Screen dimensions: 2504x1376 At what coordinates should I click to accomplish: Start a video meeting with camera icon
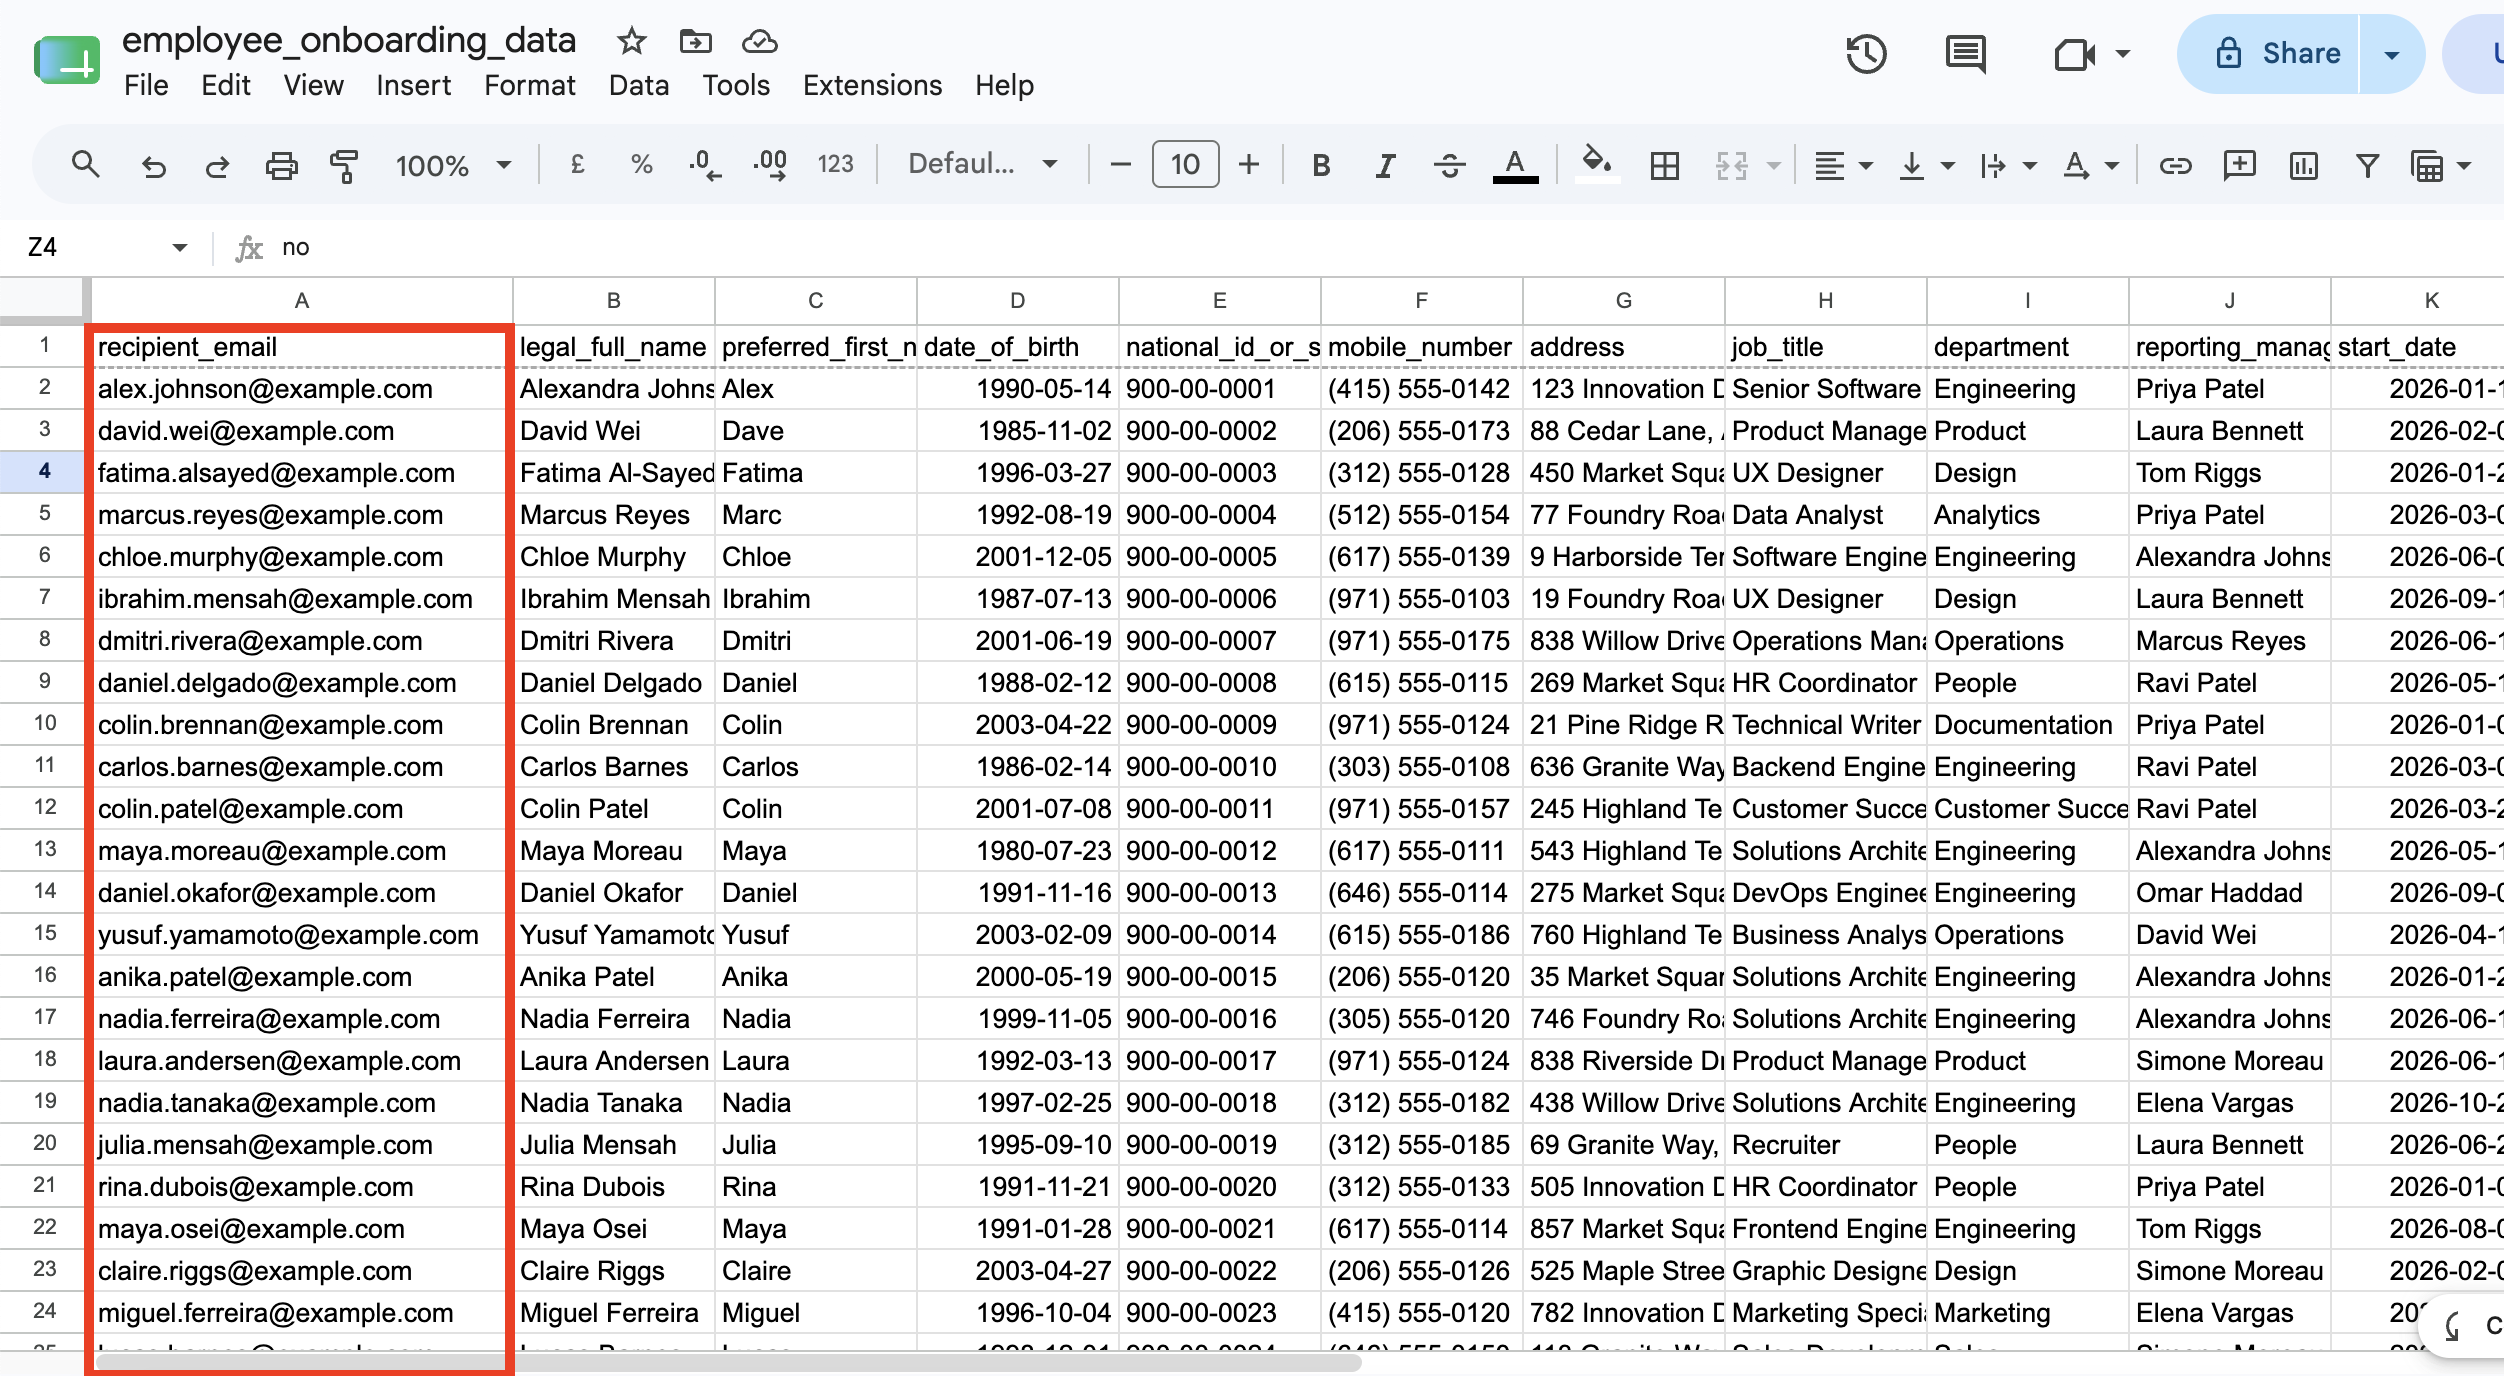pos(2074,54)
